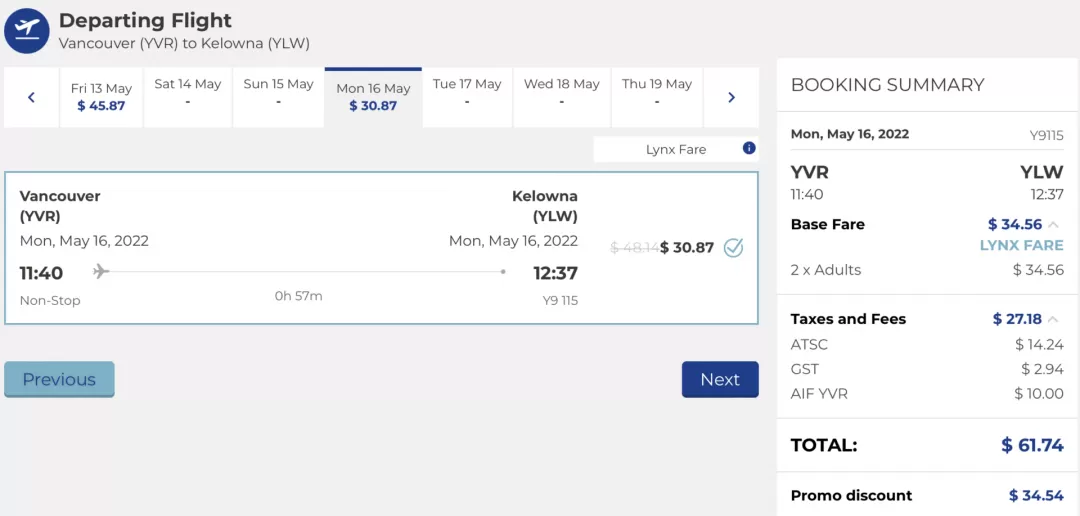Click the LYNX FARE link in summary

[x=1021, y=245]
